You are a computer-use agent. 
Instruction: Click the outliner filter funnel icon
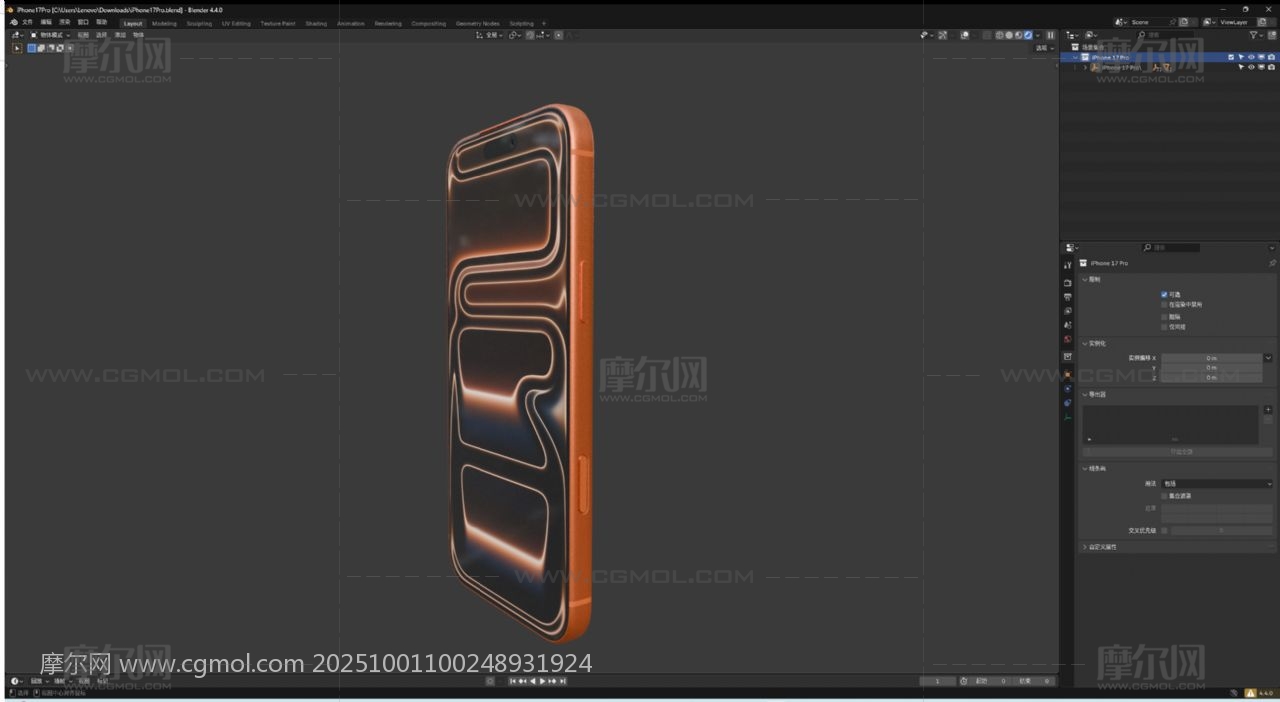click(x=1254, y=35)
